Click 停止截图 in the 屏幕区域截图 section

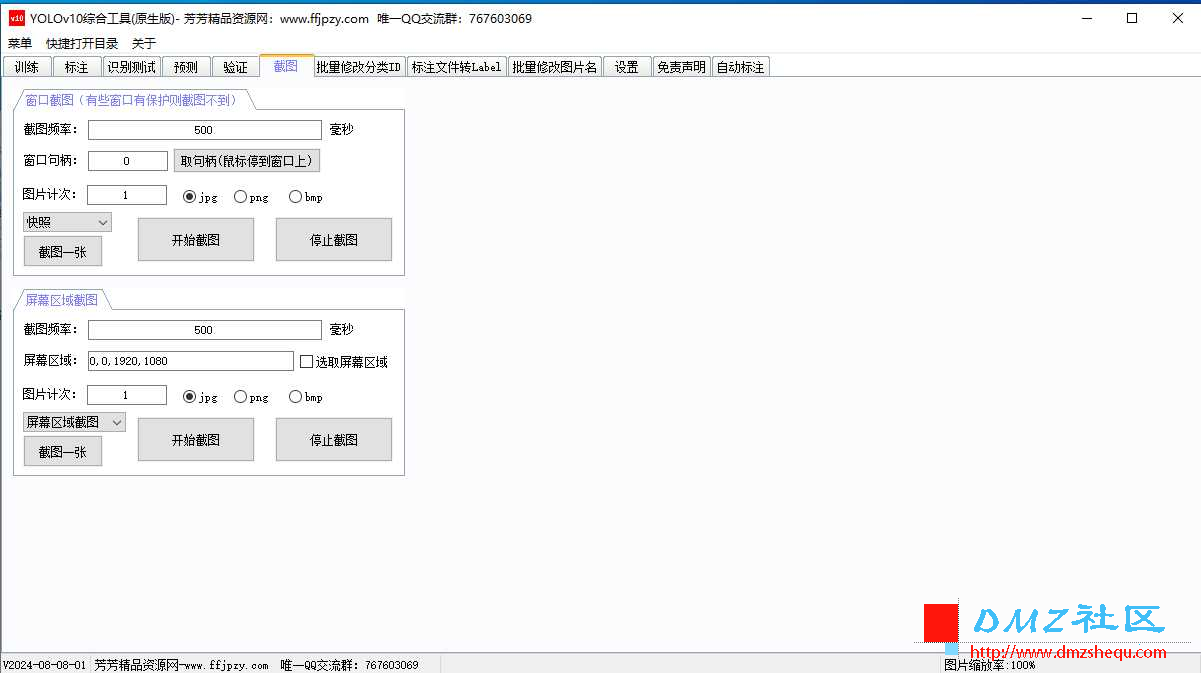334,440
